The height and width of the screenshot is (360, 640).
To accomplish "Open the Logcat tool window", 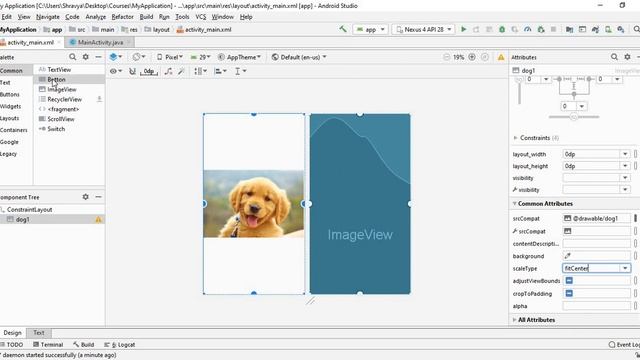I will pyautogui.click(x=119, y=344).
